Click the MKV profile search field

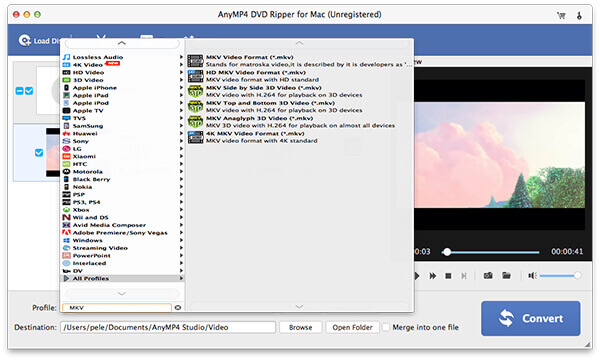pyautogui.click(x=117, y=308)
